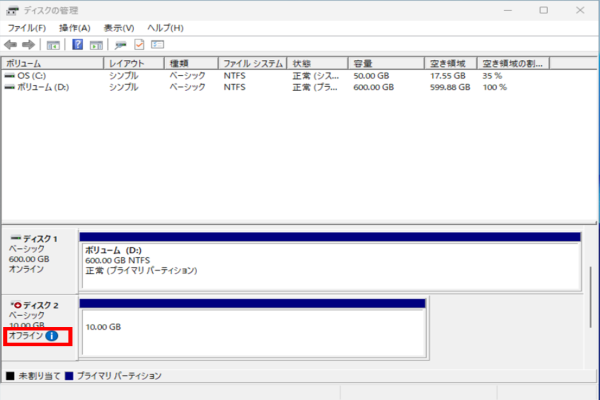600x400 pixels.
Task: Click the Forward arrow in the toolbar
Action: point(28,45)
